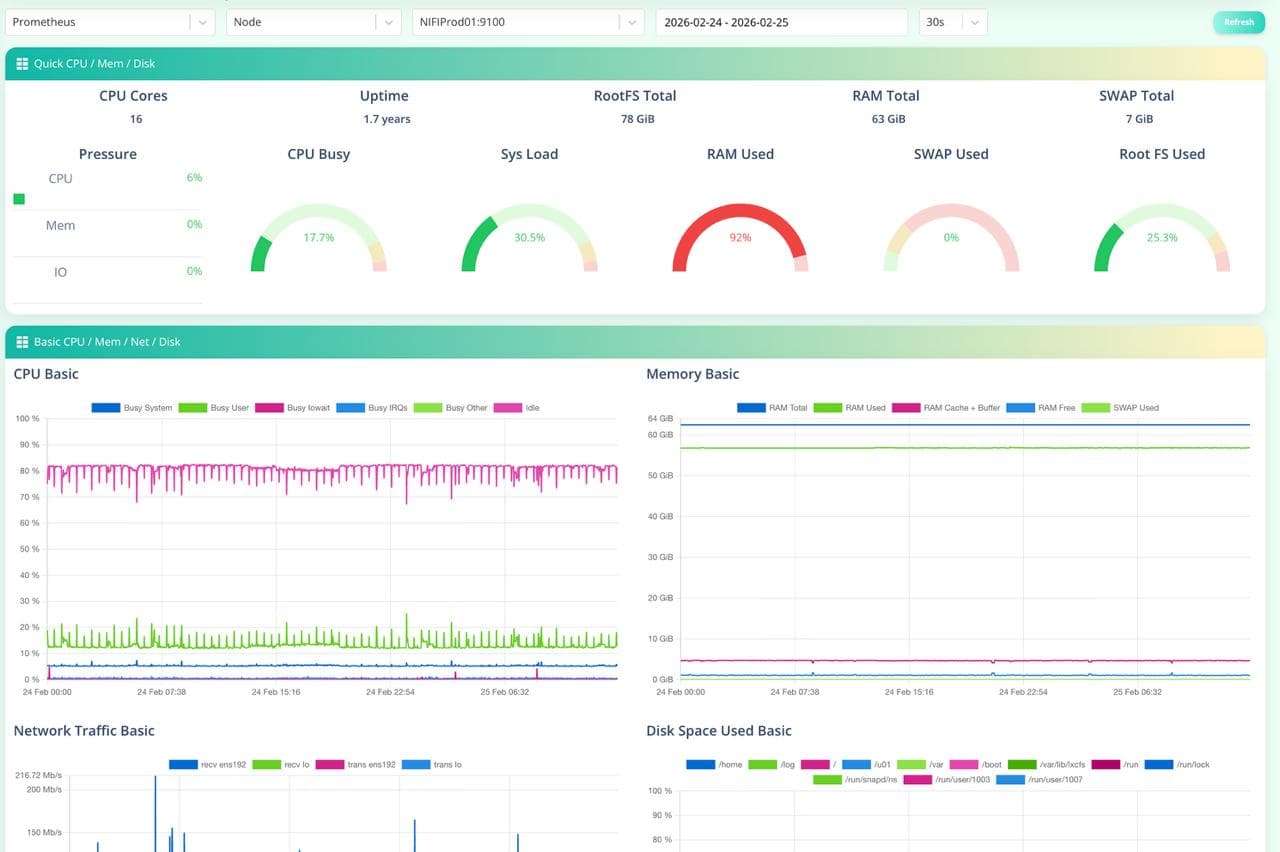Open the Prometheus datasource dropdown

click(109, 22)
